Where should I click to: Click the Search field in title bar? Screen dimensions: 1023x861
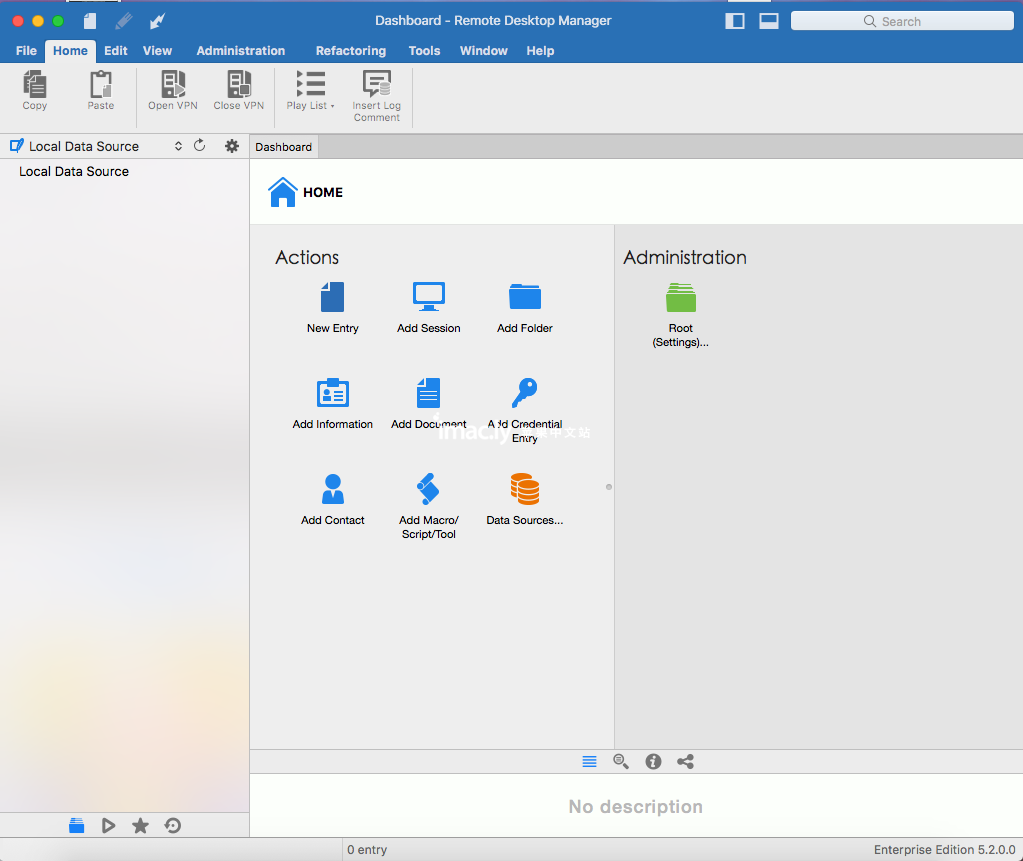coord(902,21)
